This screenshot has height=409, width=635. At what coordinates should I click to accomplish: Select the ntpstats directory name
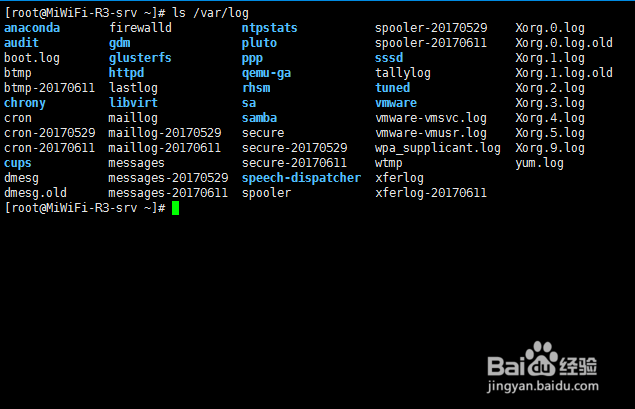click(x=270, y=28)
